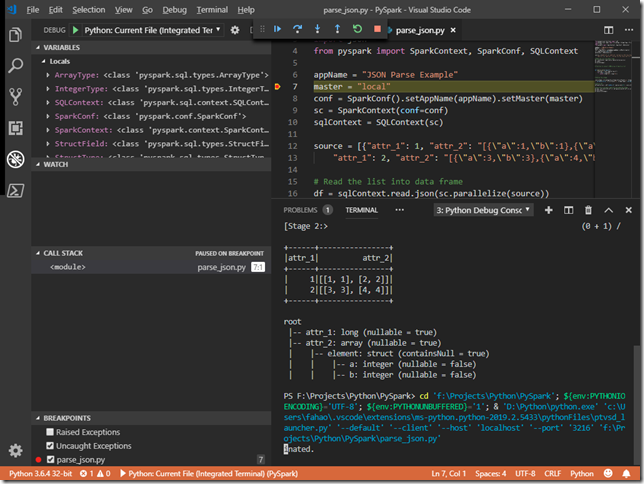Viewport: 644px width, 484px height.
Task: Open the Explorer view in activity bar
Action: click(x=15, y=35)
